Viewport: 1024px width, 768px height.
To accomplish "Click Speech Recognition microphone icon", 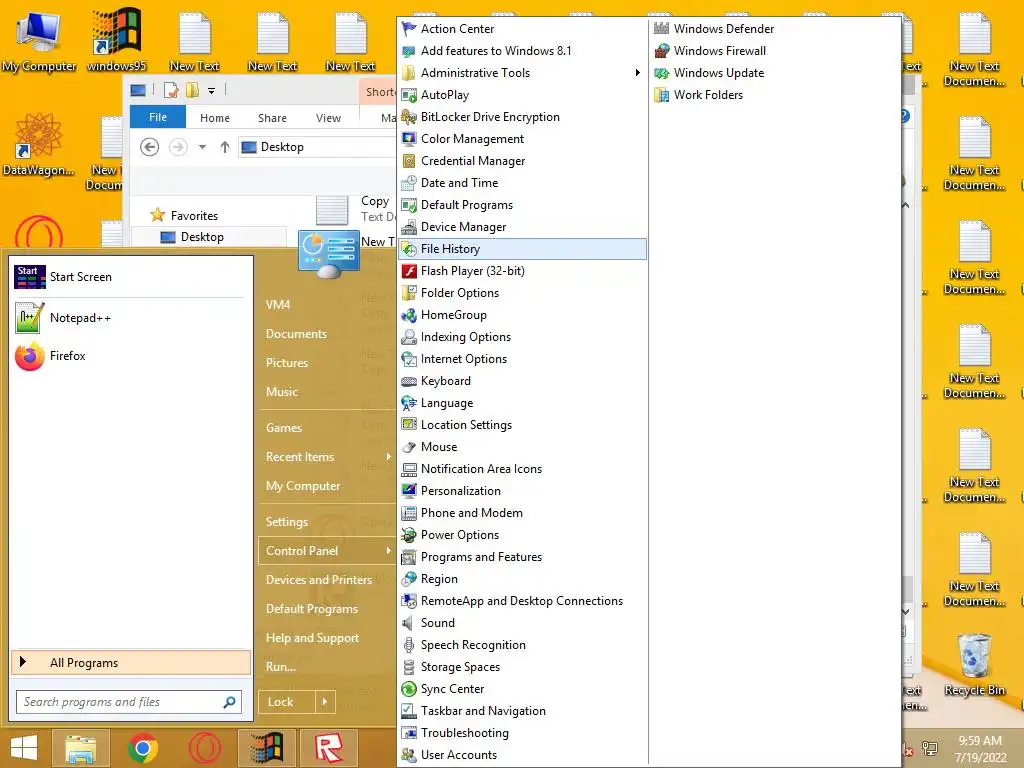I will tap(409, 645).
